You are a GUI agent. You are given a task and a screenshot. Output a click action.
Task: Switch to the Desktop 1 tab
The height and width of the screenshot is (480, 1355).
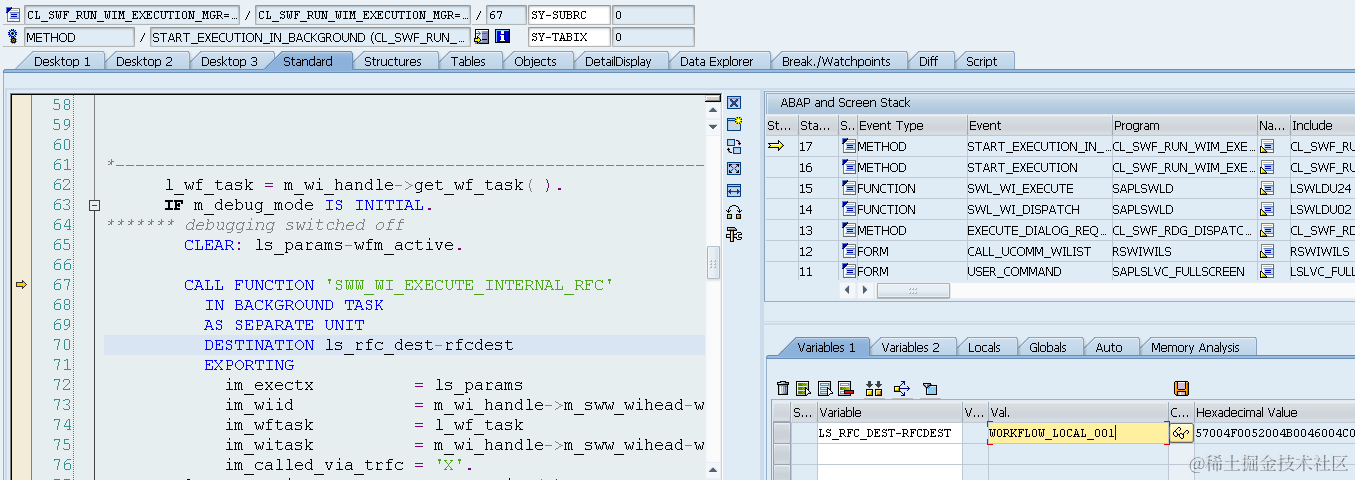[x=62, y=61]
